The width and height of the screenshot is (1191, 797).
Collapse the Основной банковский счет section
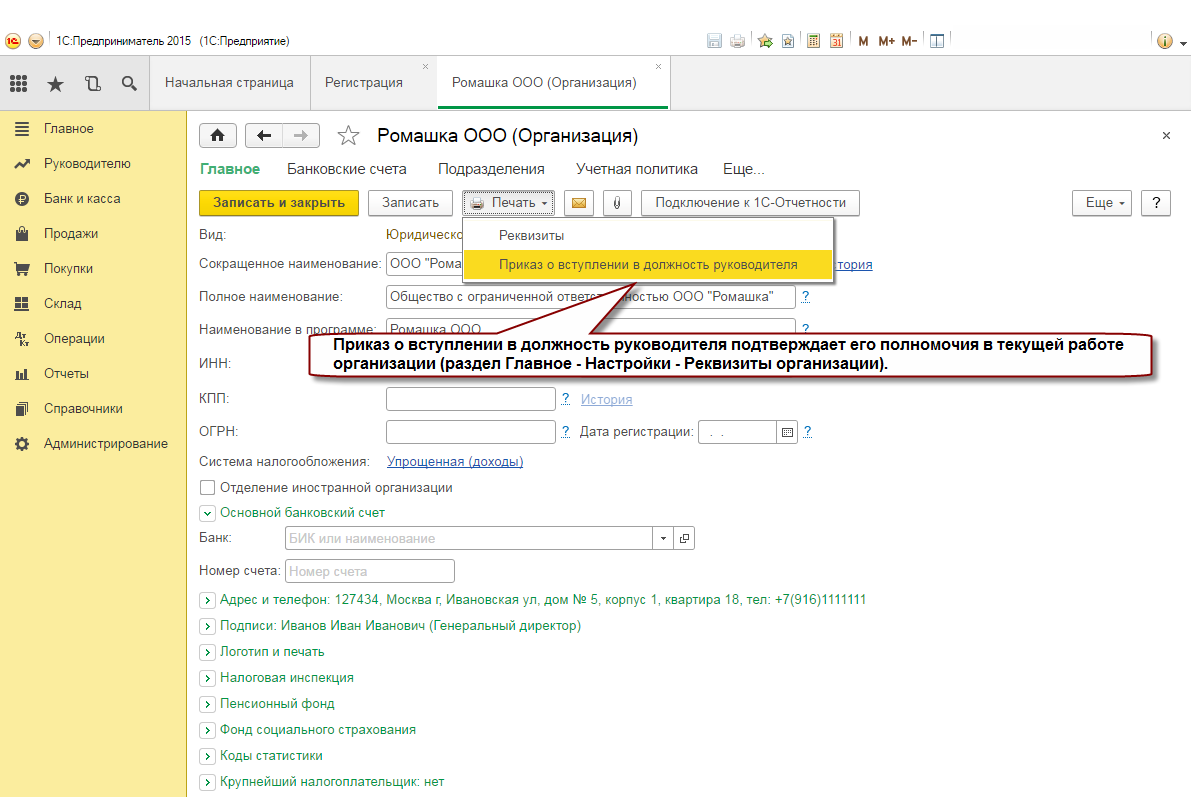(207, 514)
